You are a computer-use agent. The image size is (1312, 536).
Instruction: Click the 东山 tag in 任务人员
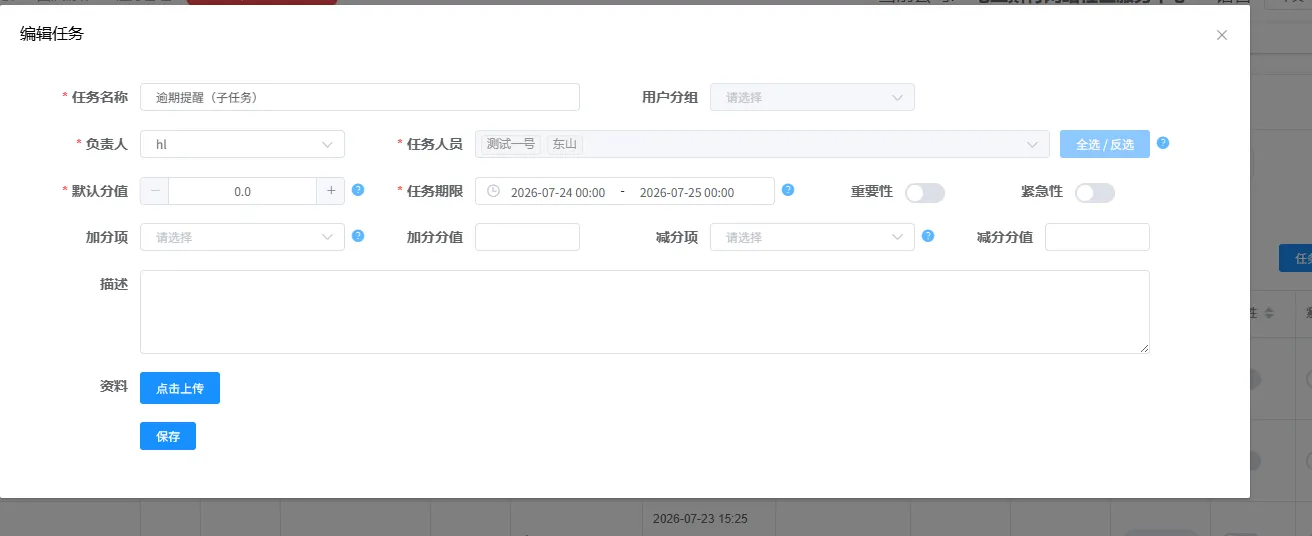pyautogui.click(x=565, y=144)
